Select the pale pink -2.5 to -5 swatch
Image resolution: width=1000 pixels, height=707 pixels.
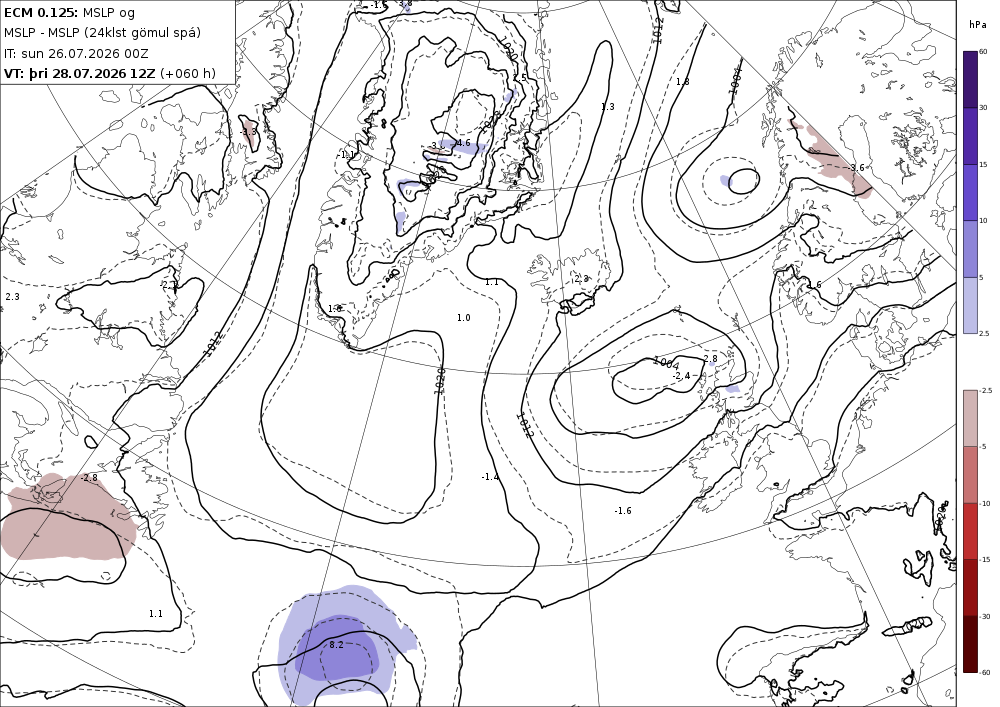970,418
